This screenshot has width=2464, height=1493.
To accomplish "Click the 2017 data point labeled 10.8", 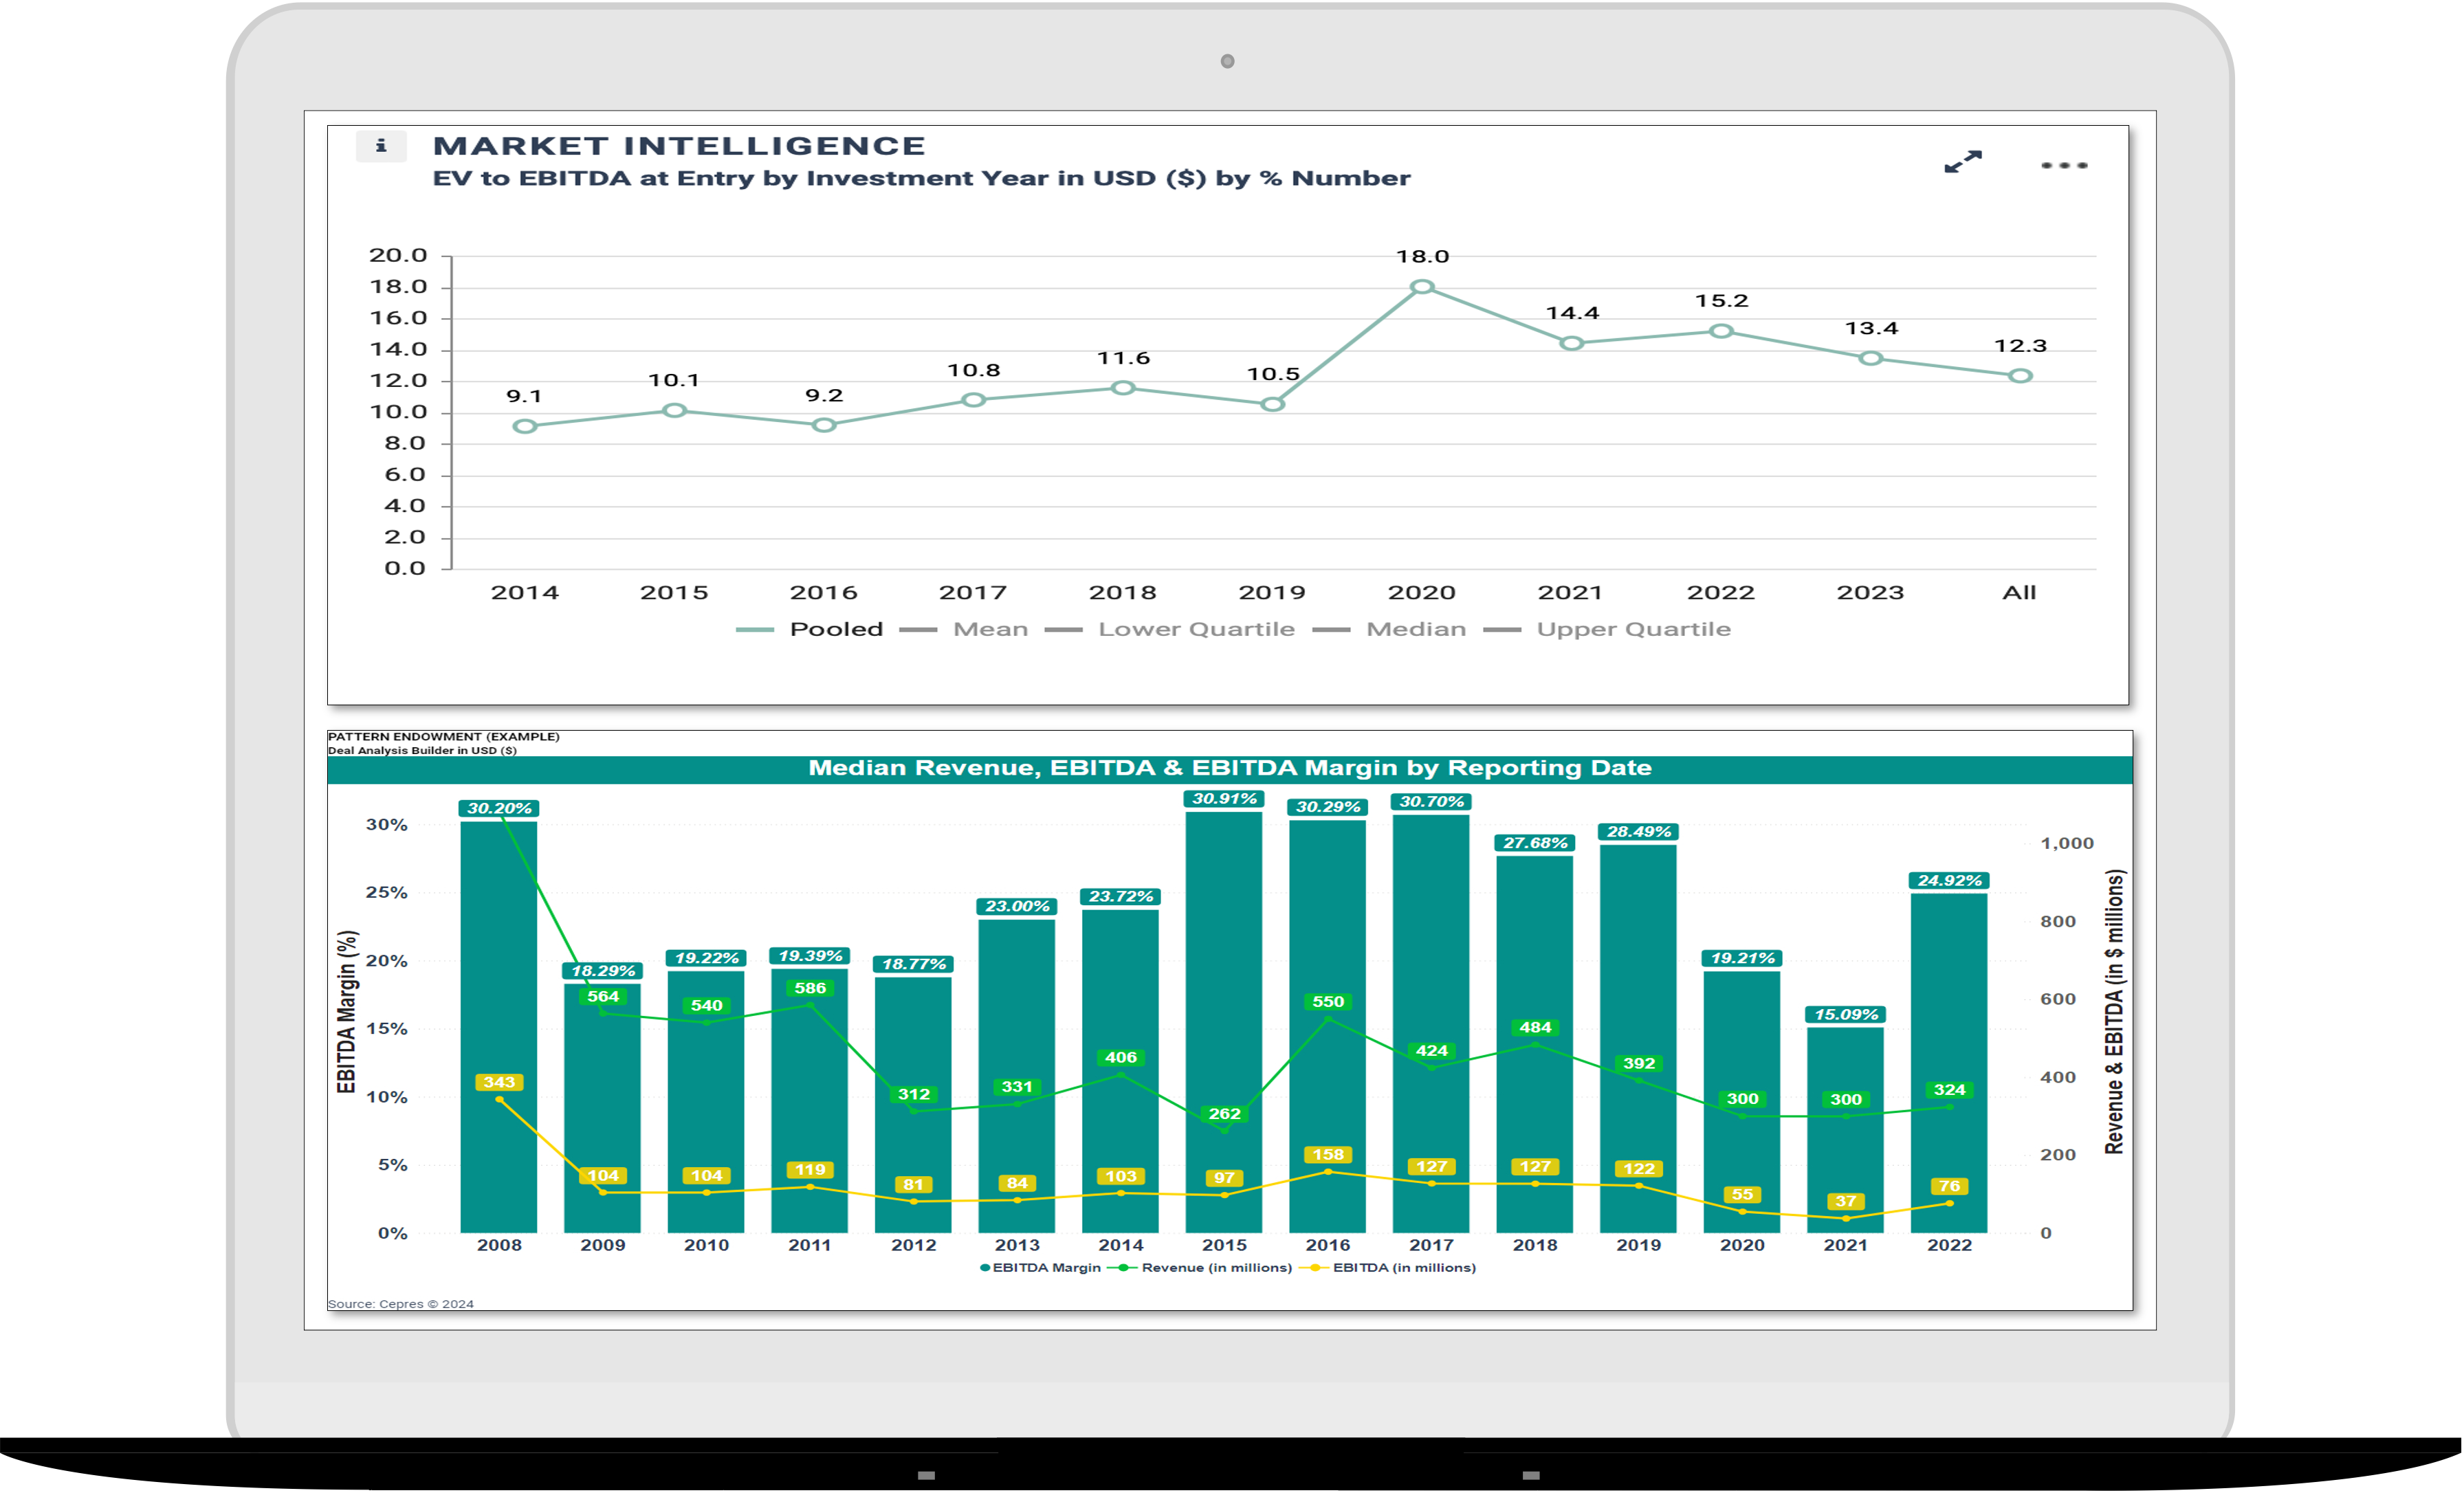I will tap(974, 400).
